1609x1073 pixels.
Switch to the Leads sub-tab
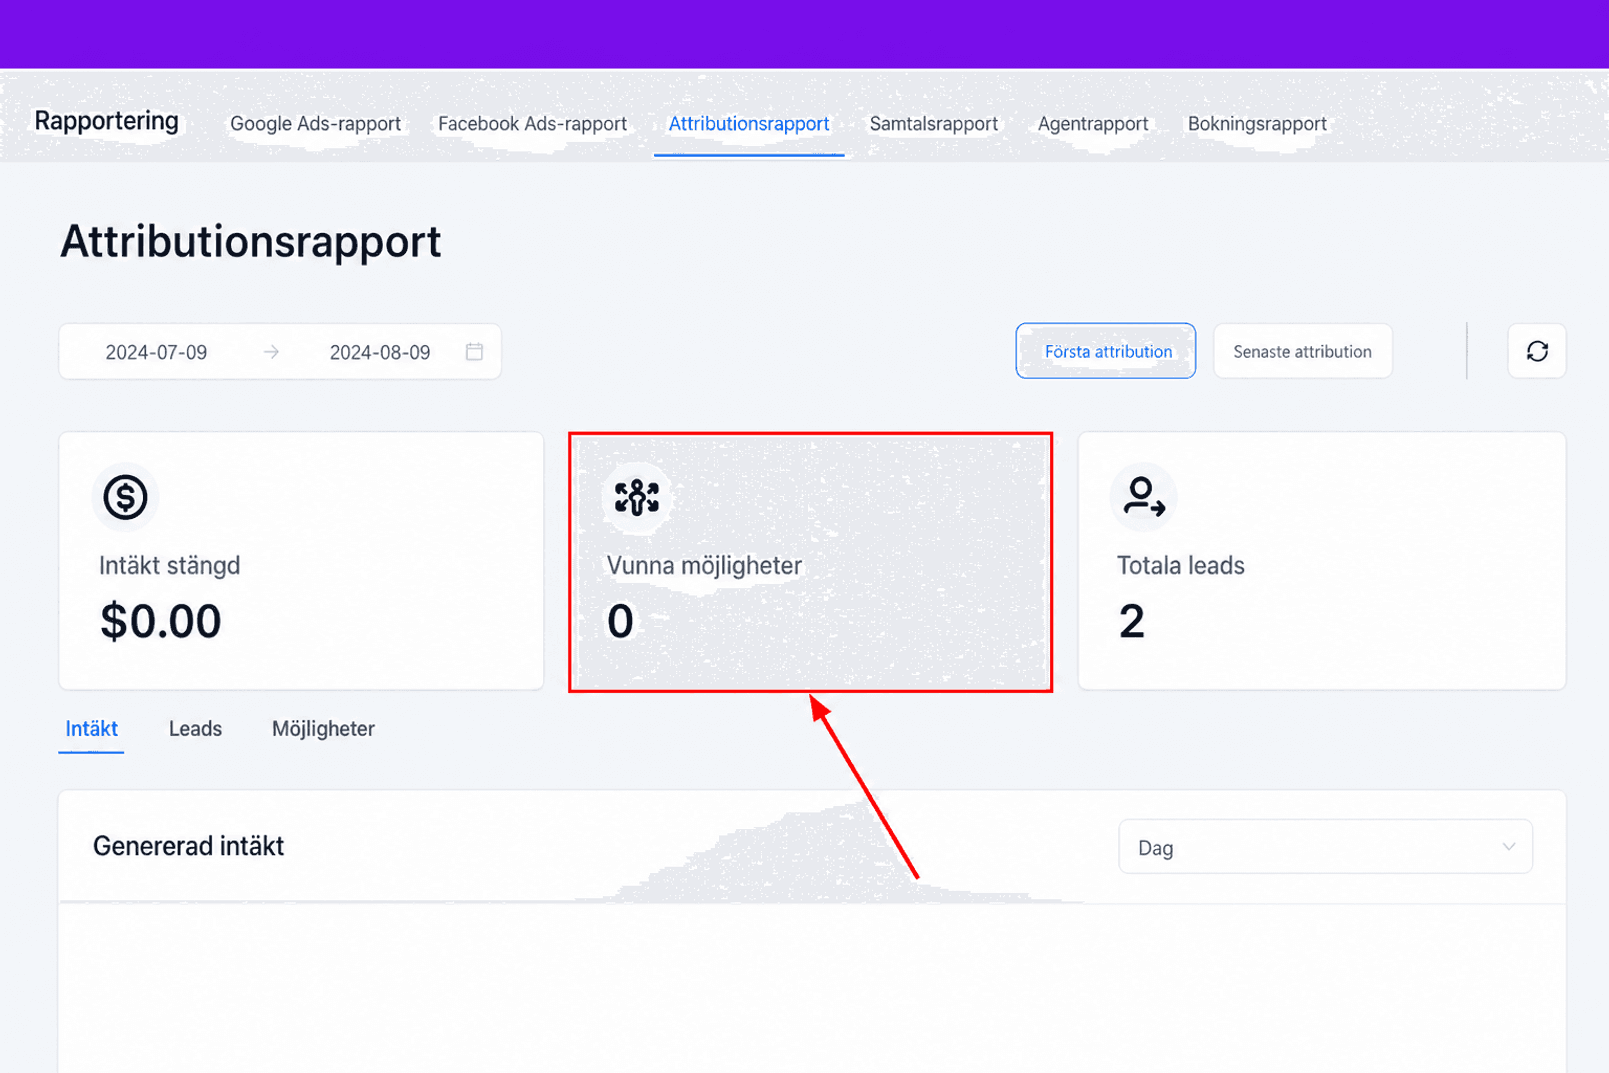click(x=195, y=729)
